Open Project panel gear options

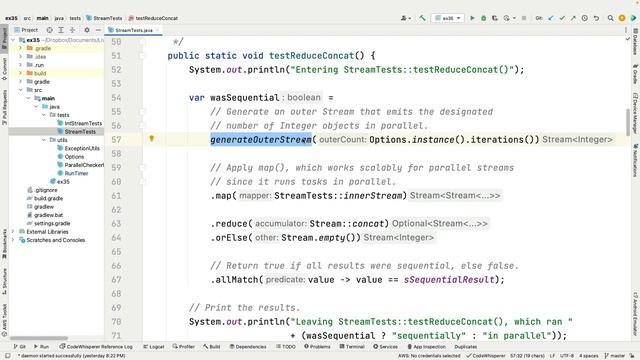[87, 30]
